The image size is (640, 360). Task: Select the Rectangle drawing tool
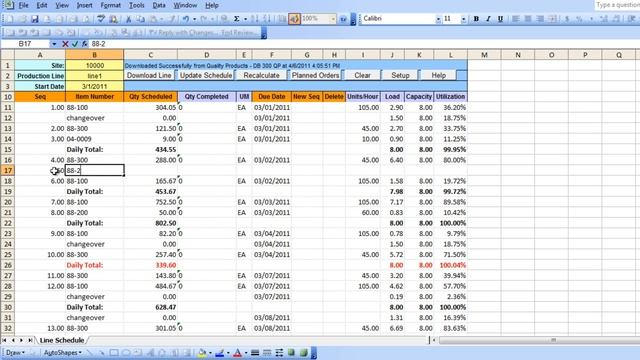(114, 353)
